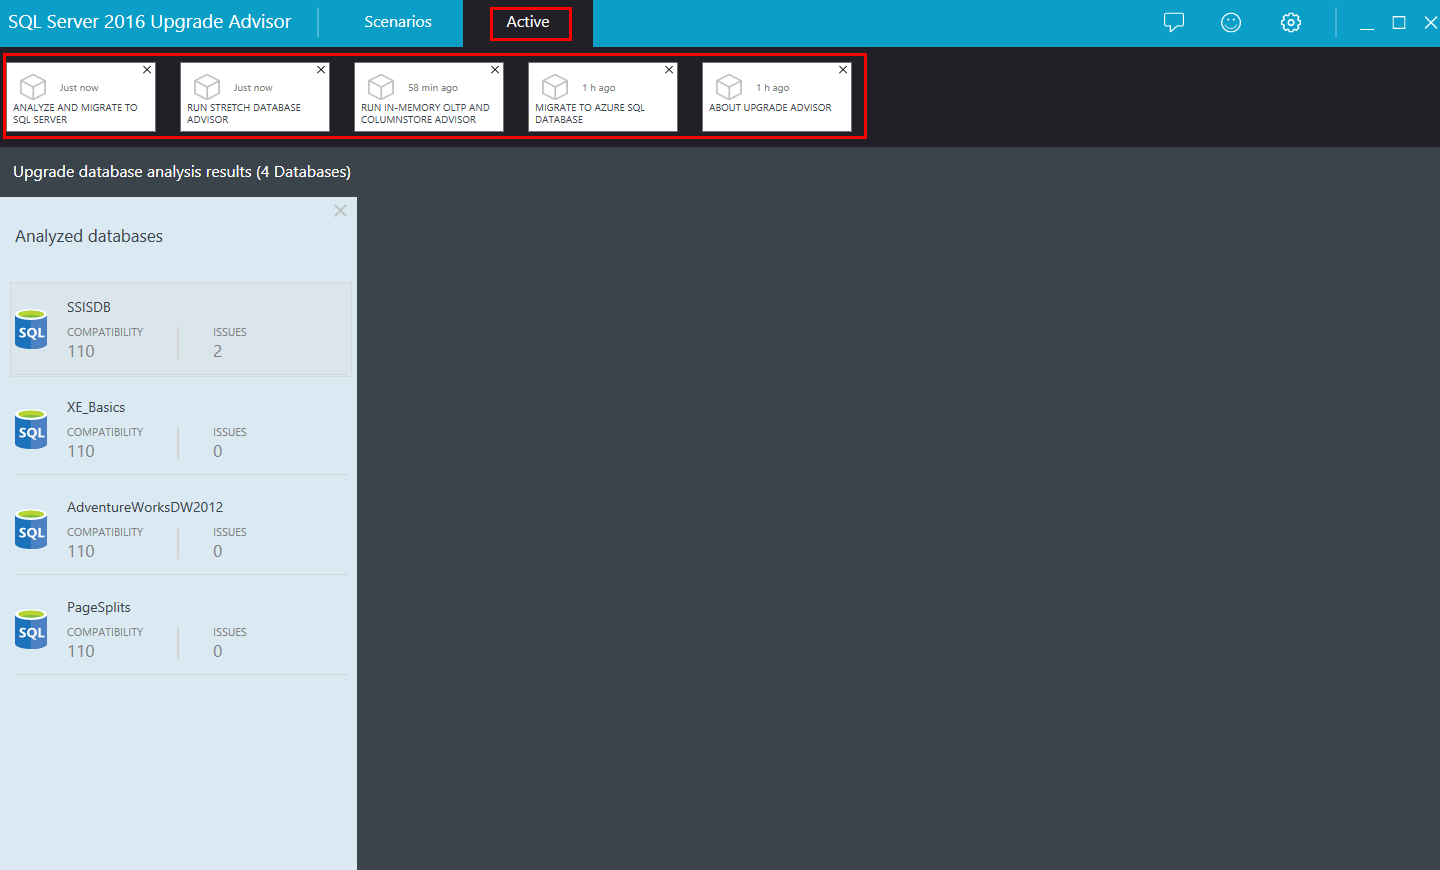
Task: Click the XE_Basics issues count 0
Action: click(x=218, y=451)
